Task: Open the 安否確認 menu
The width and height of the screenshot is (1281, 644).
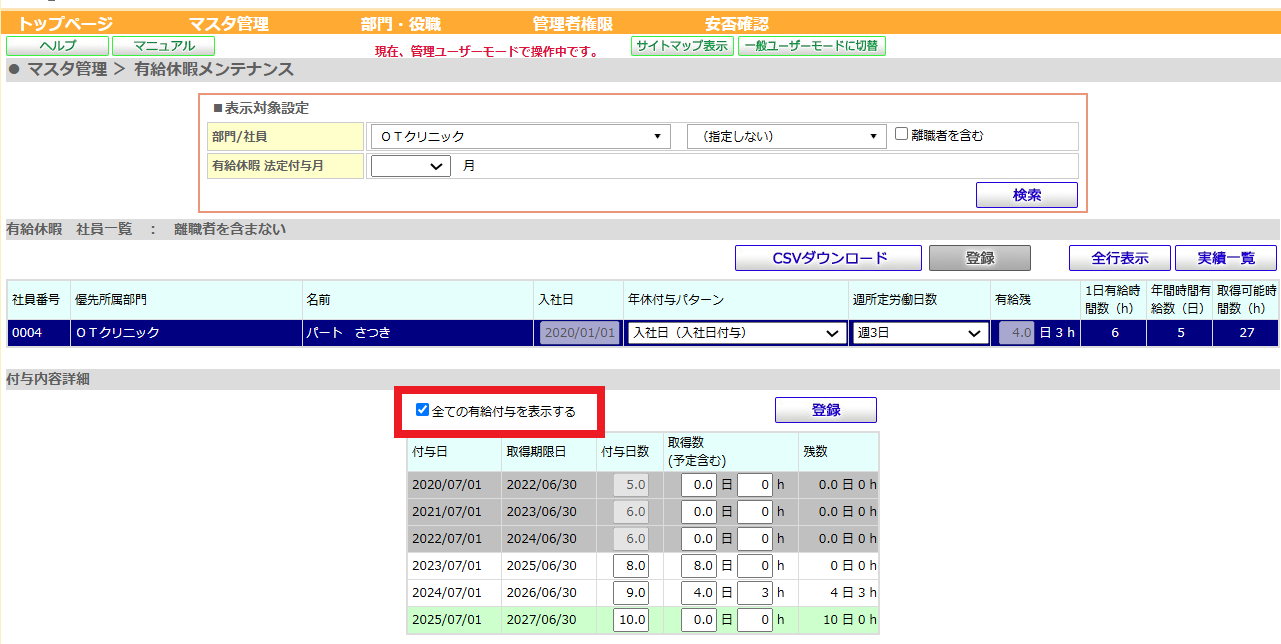Action: [x=737, y=24]
